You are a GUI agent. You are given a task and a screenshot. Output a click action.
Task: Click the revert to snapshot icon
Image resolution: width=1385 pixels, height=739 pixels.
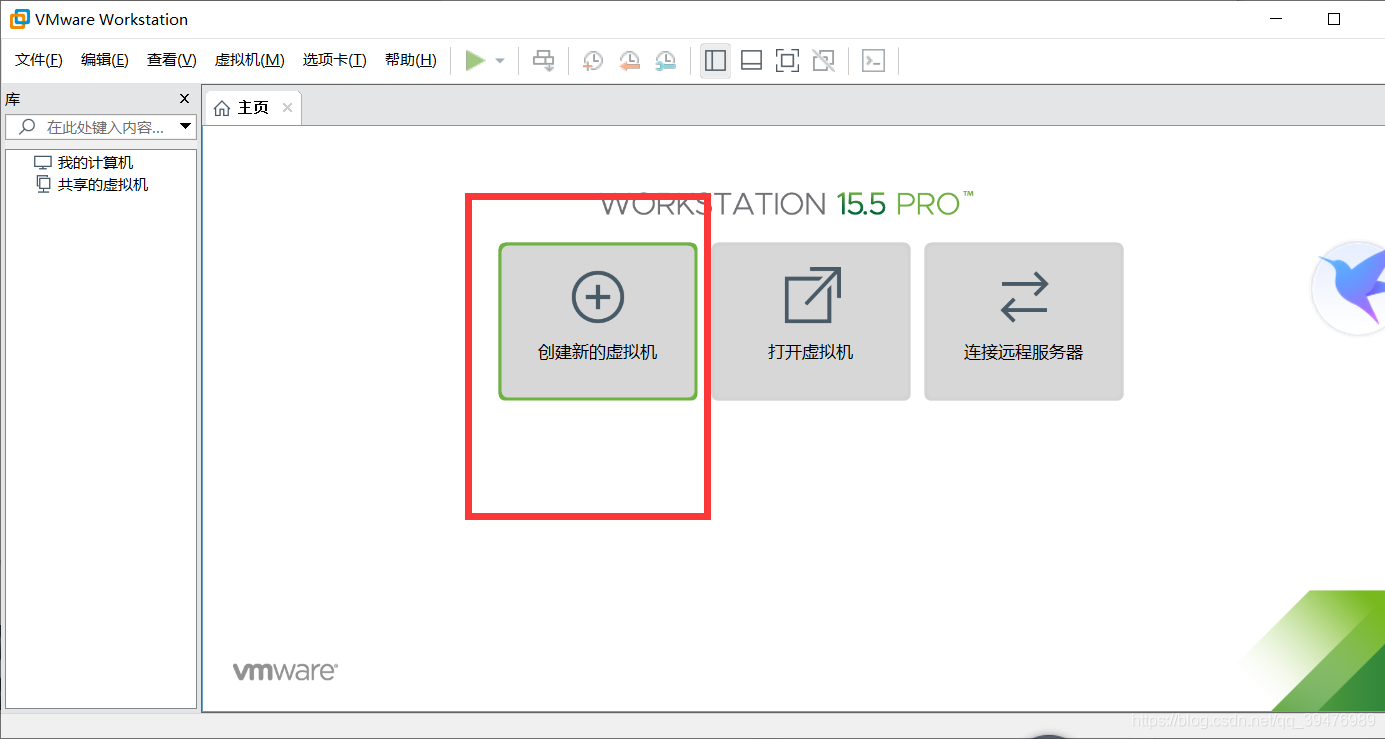tap(629, 61)
